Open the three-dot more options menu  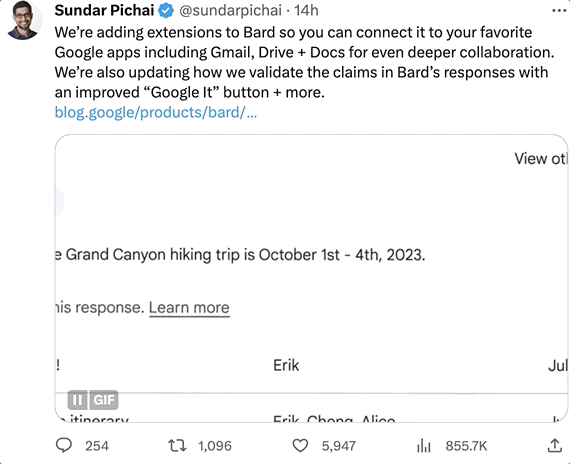pos(559,11)
